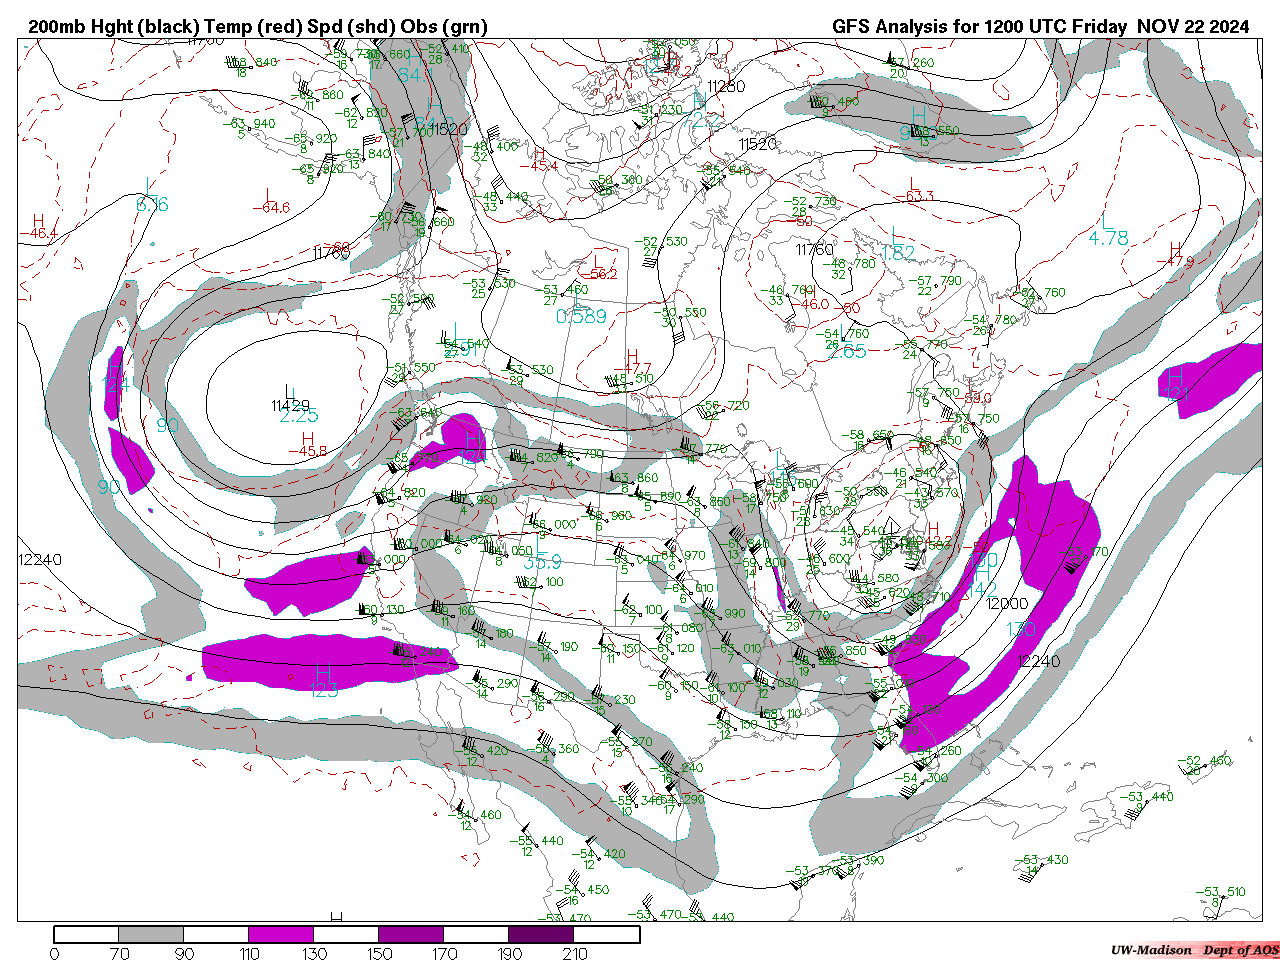The image size is (1280, 960).
Task: Click the cyan "2.65" speed label
Action: point(848,351)
